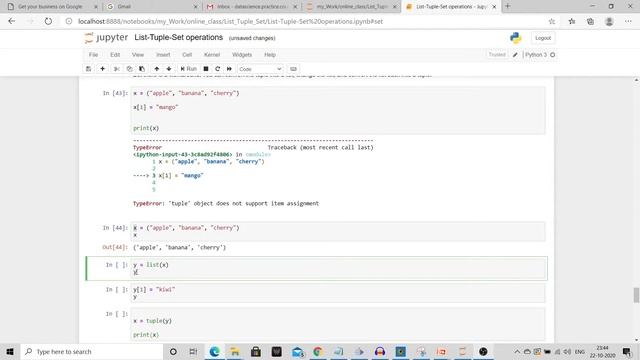Open the View menu
Image resolution: width=640 pixels, height=360 pixels.
pos(138,55)
